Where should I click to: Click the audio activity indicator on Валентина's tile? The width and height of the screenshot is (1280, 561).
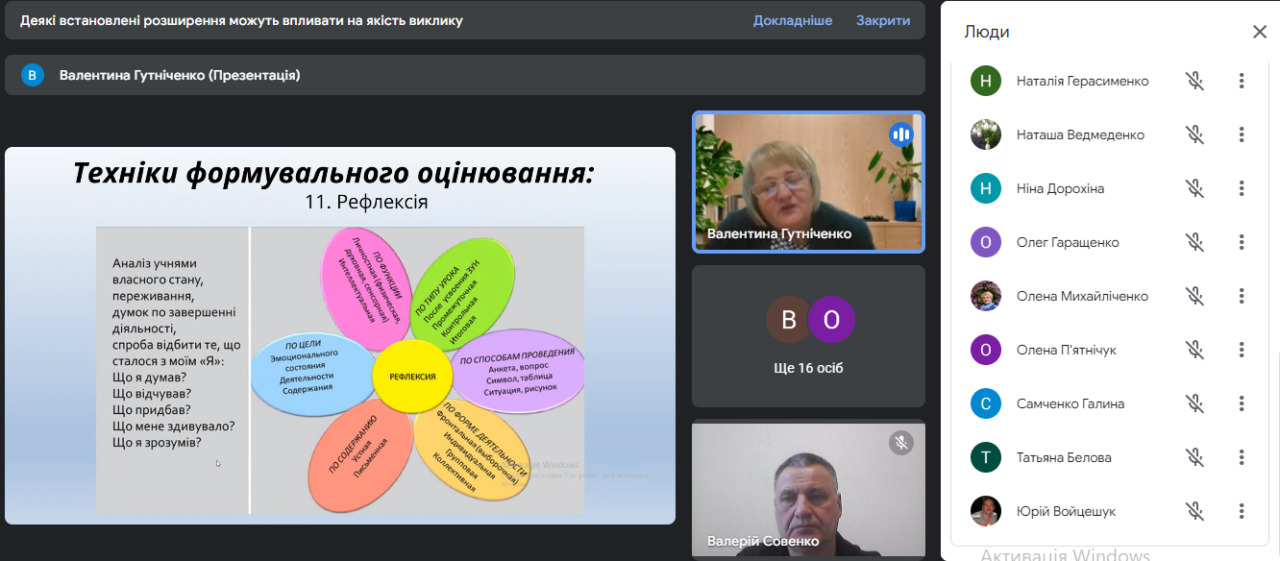[x=902, y=134]
